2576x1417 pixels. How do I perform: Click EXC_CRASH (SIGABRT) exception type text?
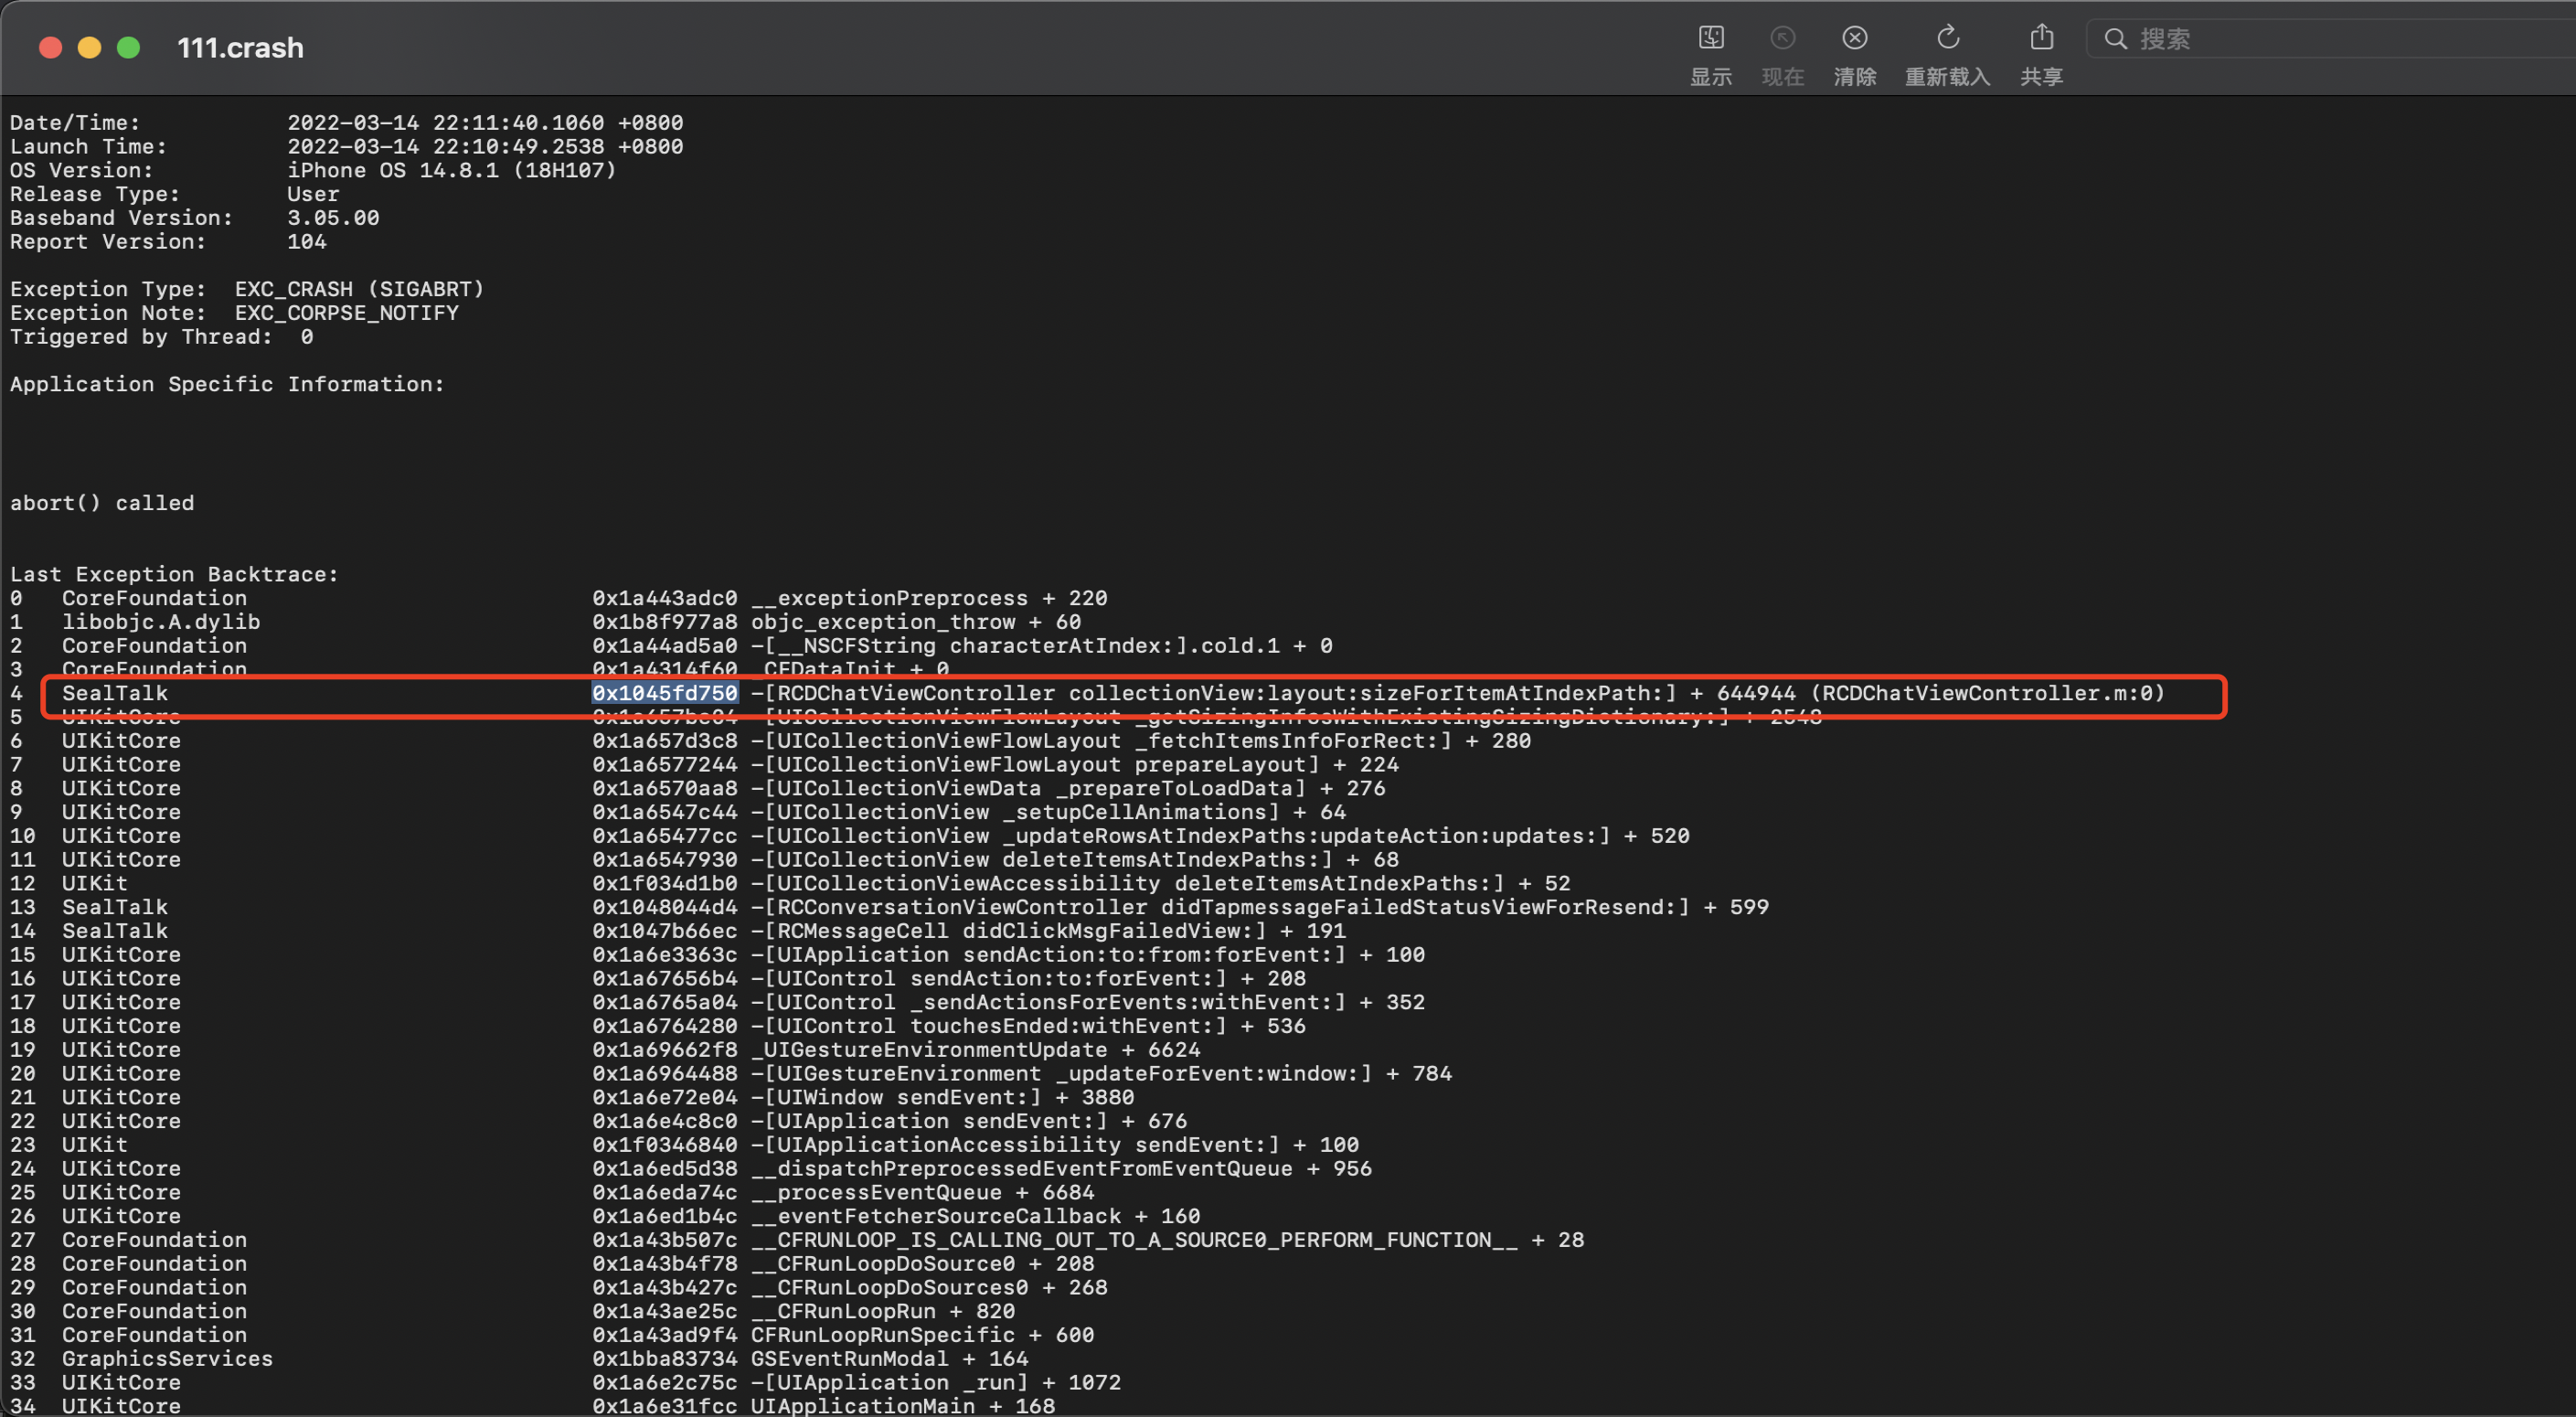tap(359, 289)
